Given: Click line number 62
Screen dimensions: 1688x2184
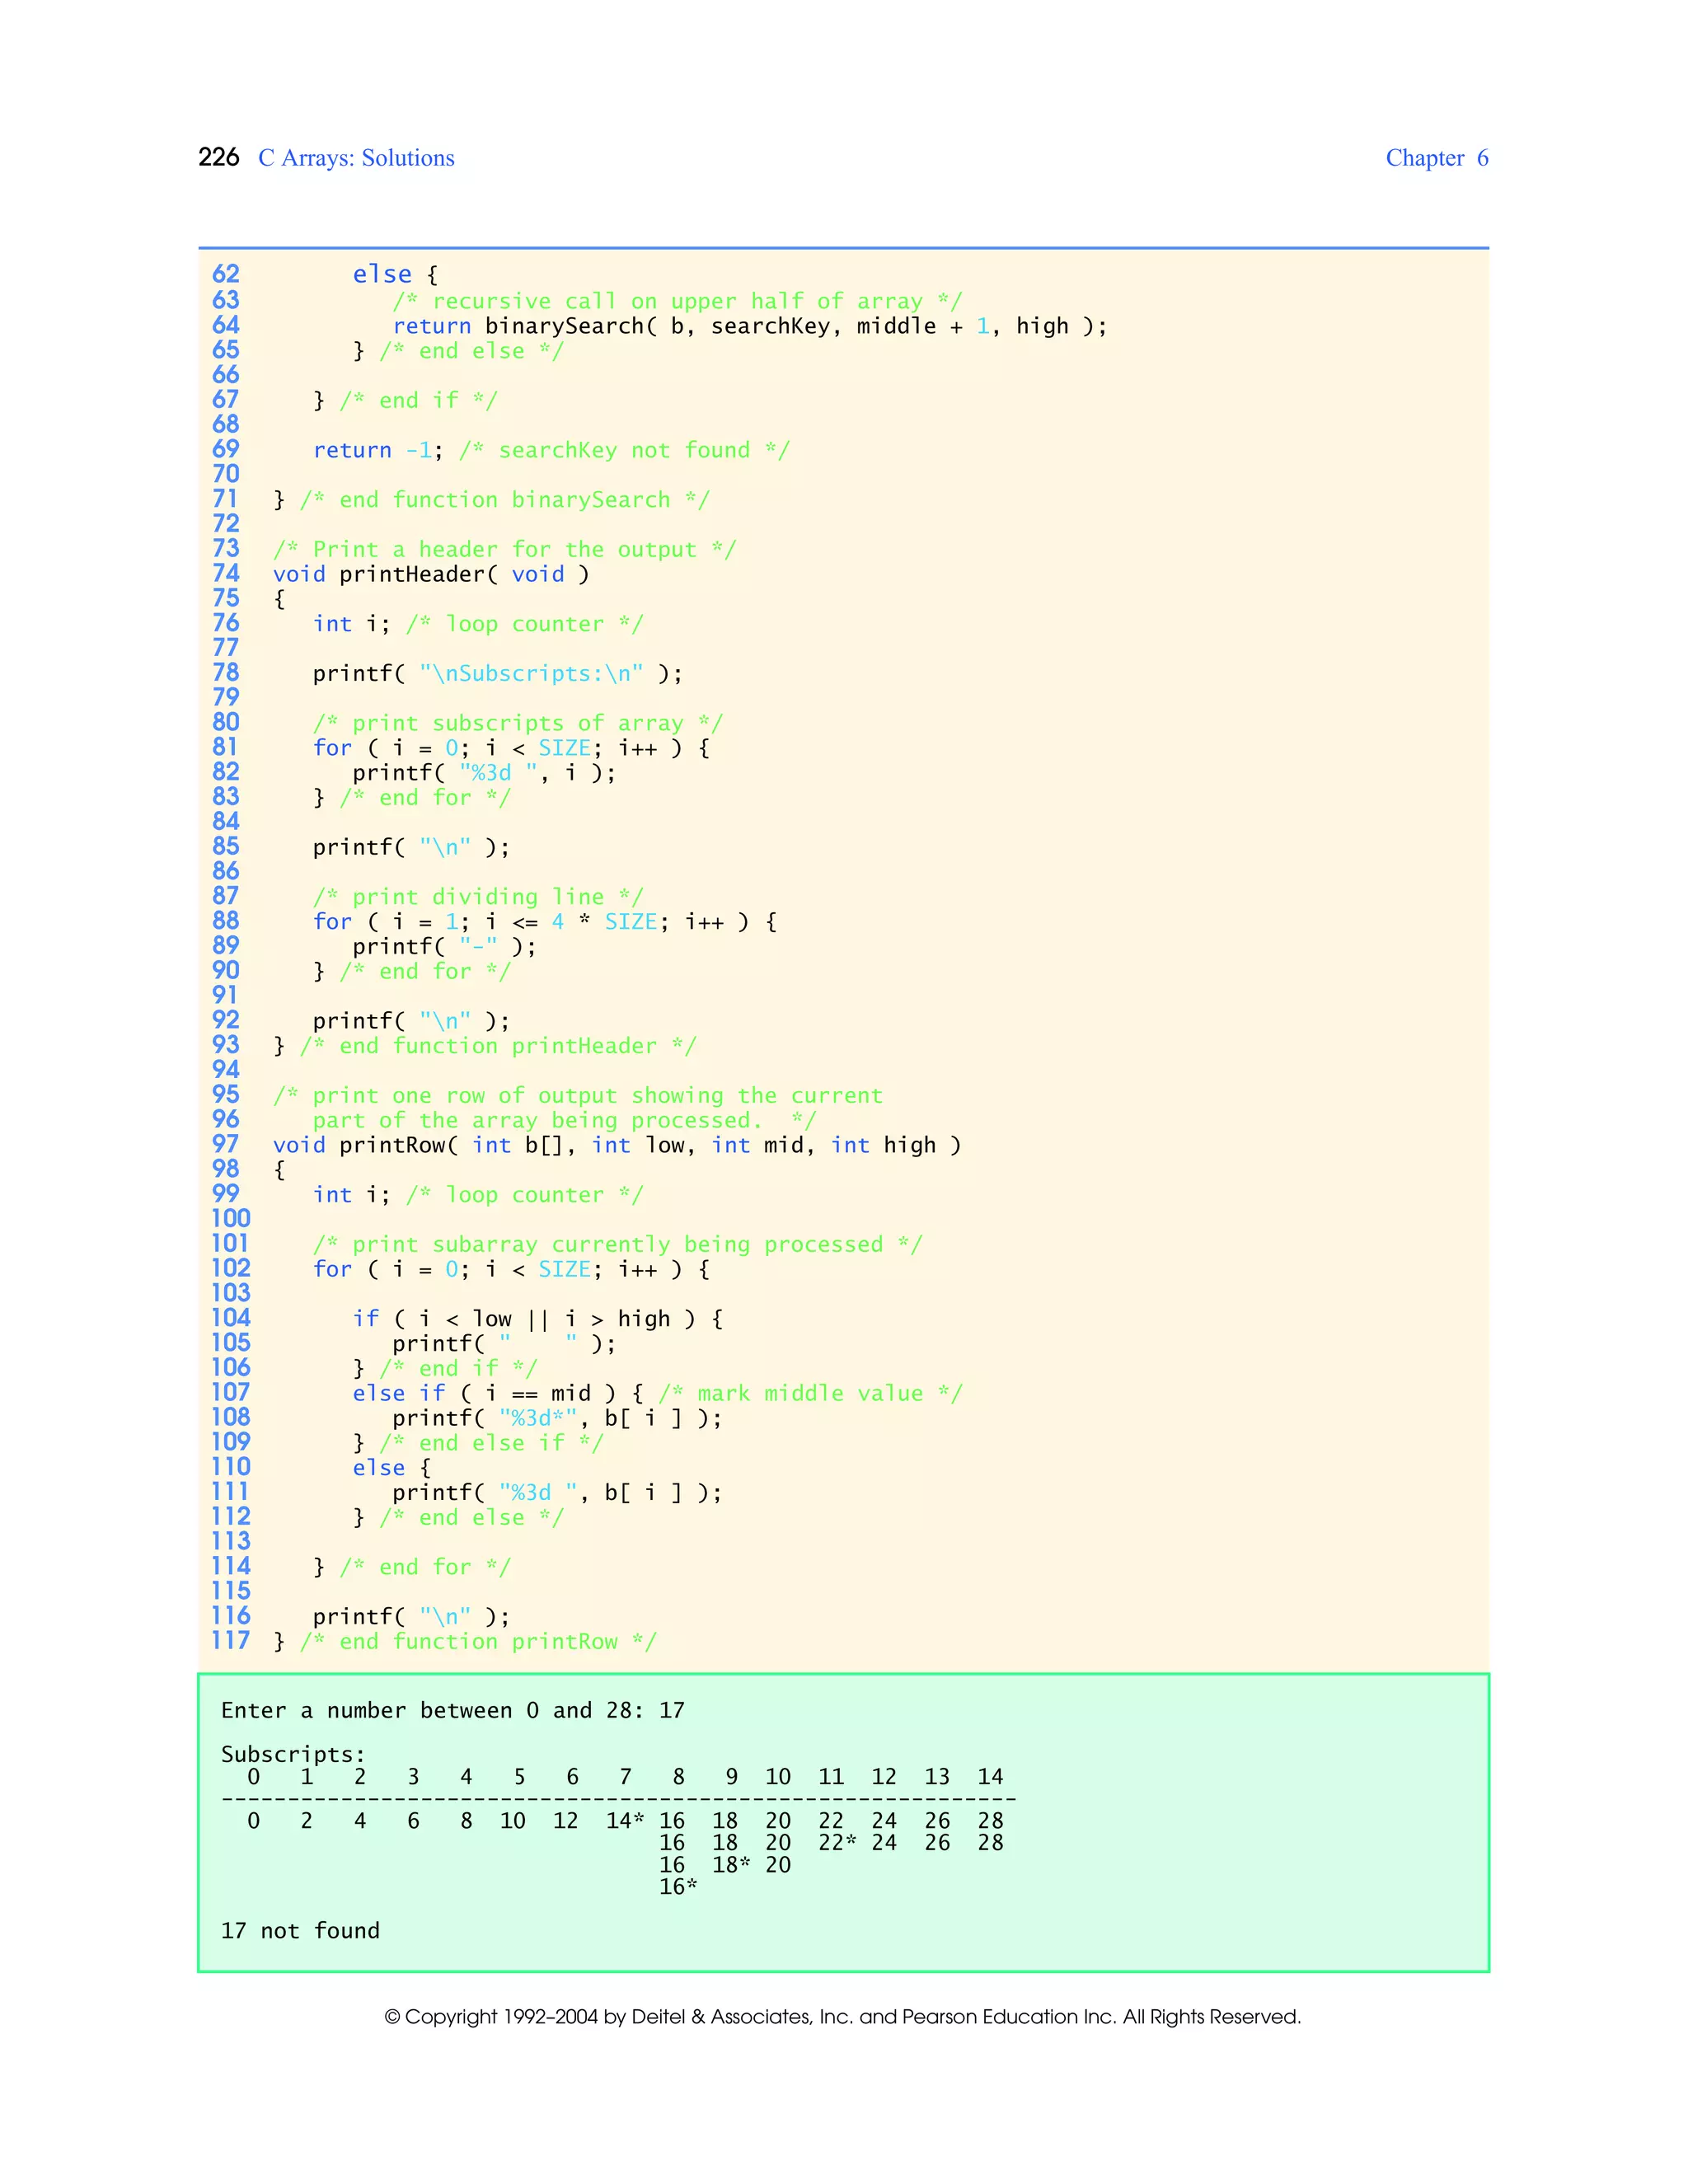Looking at the screenshot, I should click(x=226, y=274).
